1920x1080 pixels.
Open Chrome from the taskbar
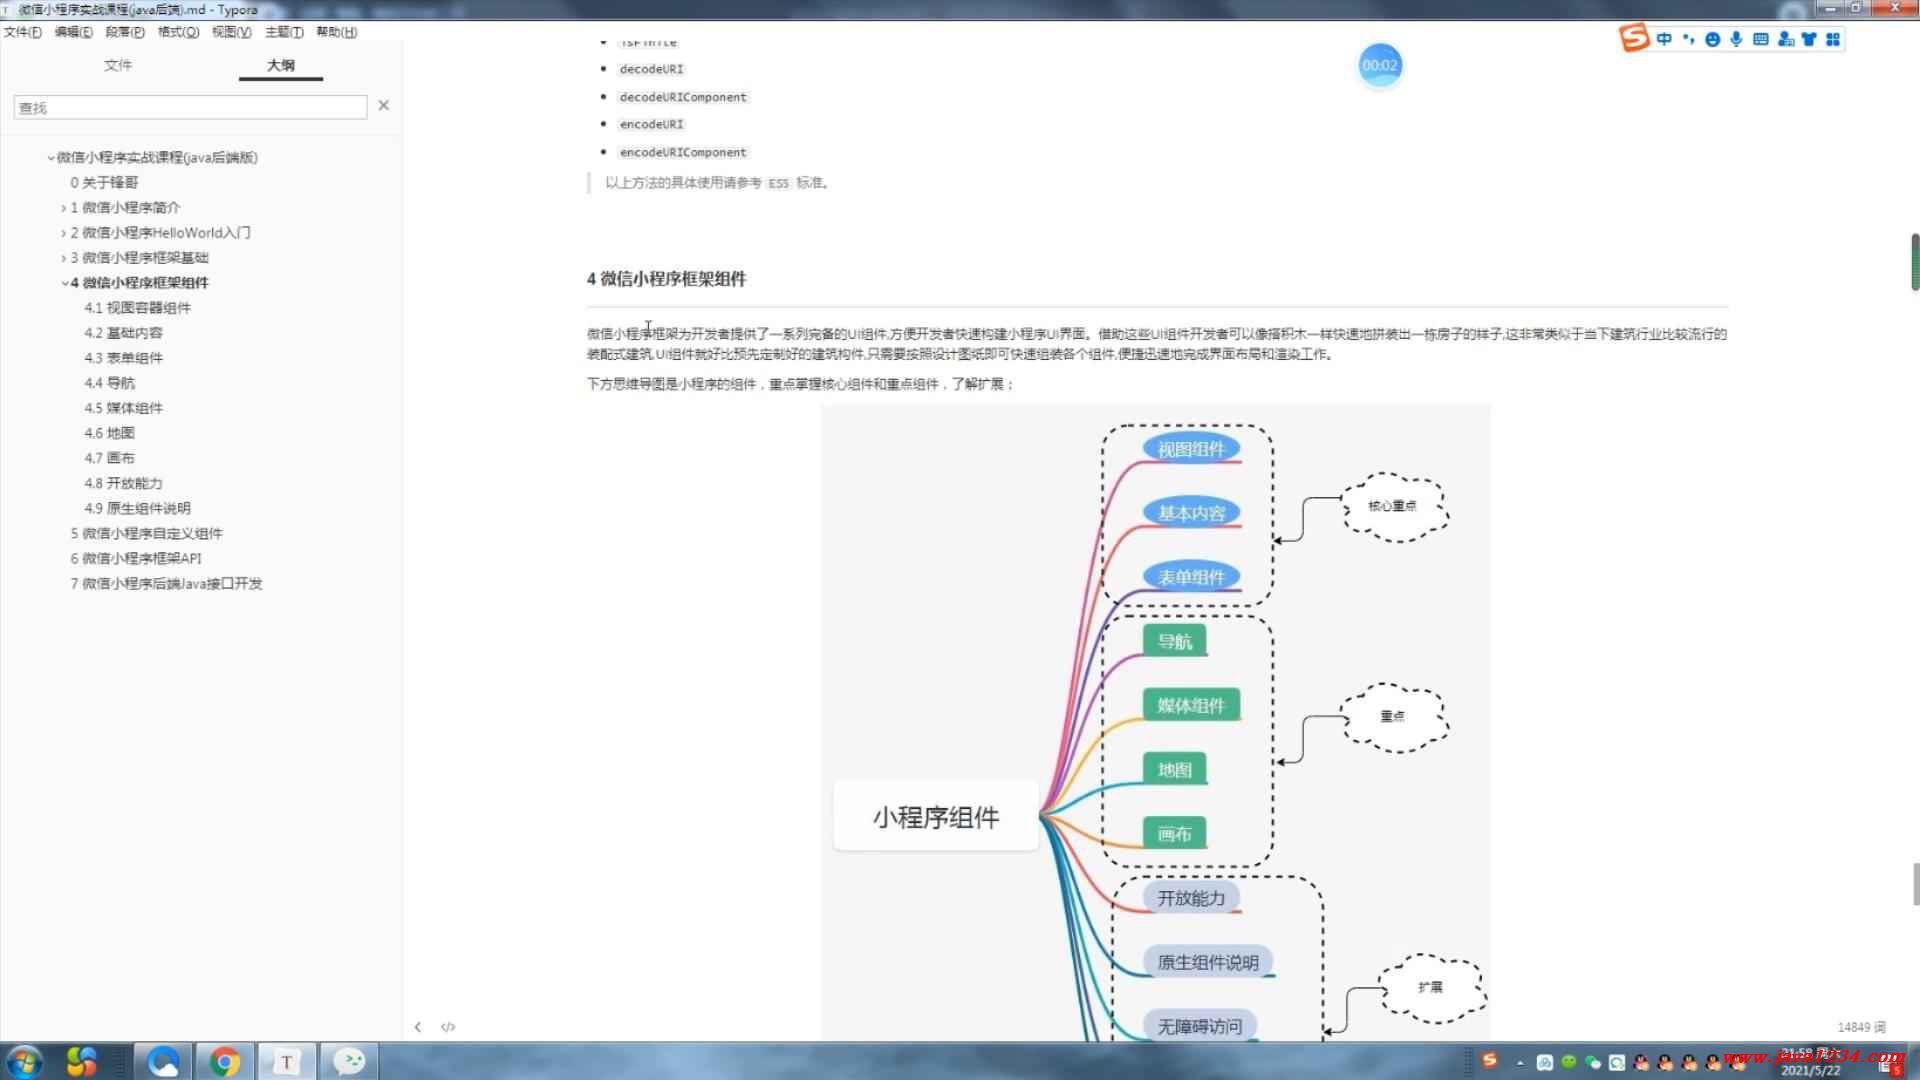tap(225, 1061)
